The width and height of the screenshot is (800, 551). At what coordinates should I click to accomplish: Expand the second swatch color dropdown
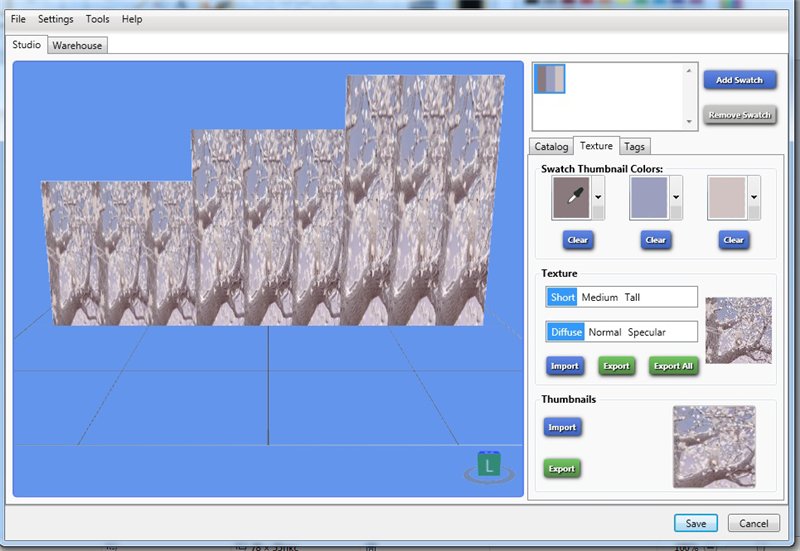click(676, 198)
